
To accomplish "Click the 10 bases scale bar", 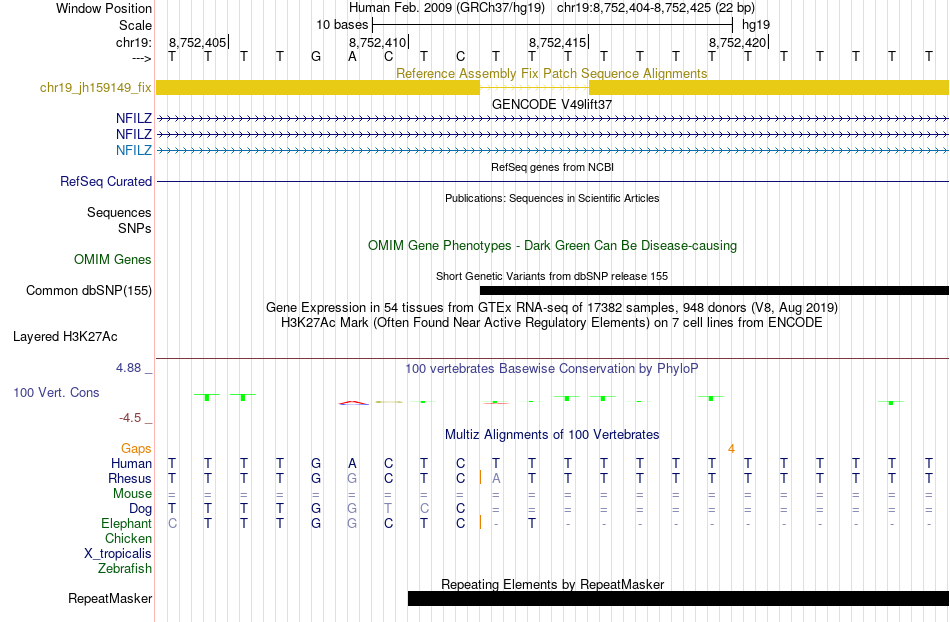I will (x=553, y=25).
